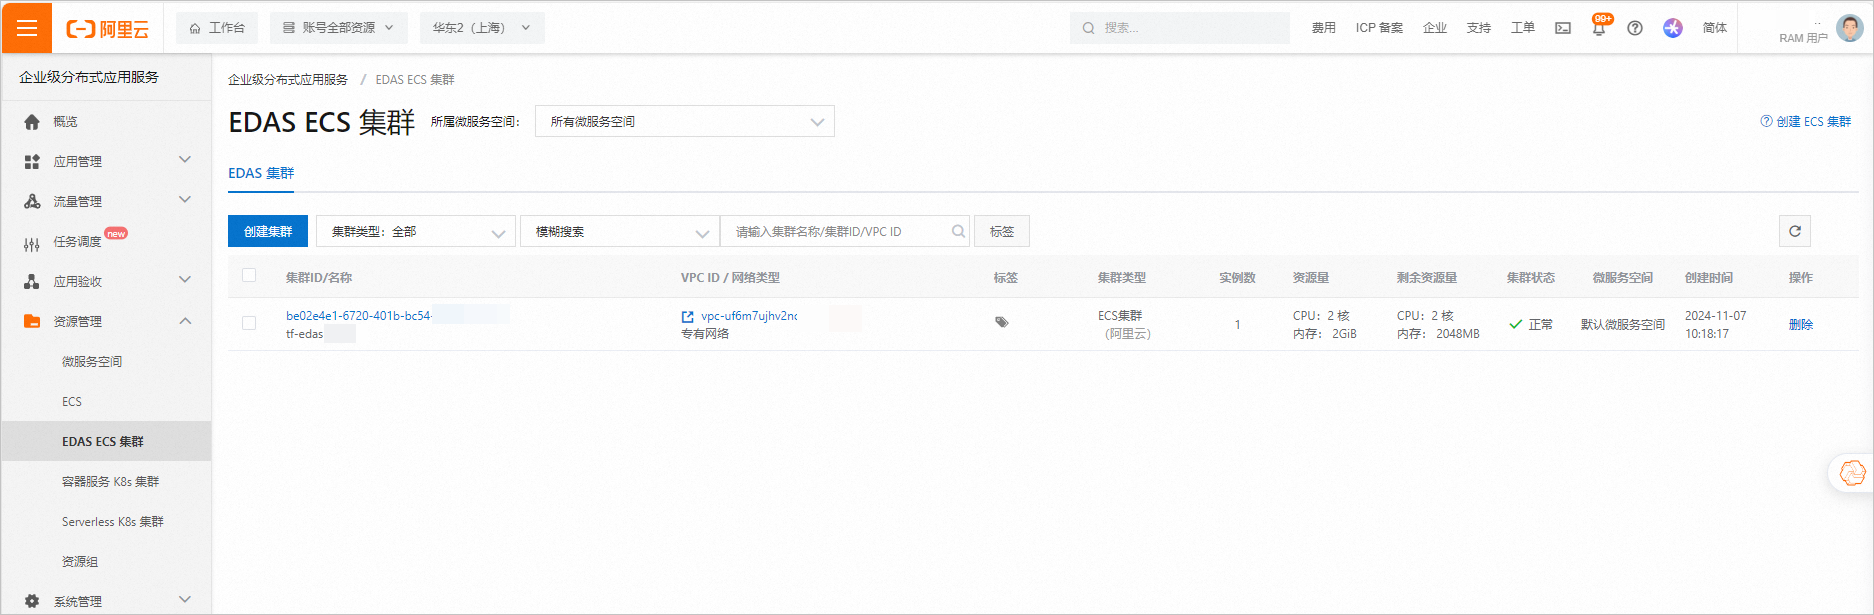Open the 集群类型: 全部 dropdown

click(416, 231)
